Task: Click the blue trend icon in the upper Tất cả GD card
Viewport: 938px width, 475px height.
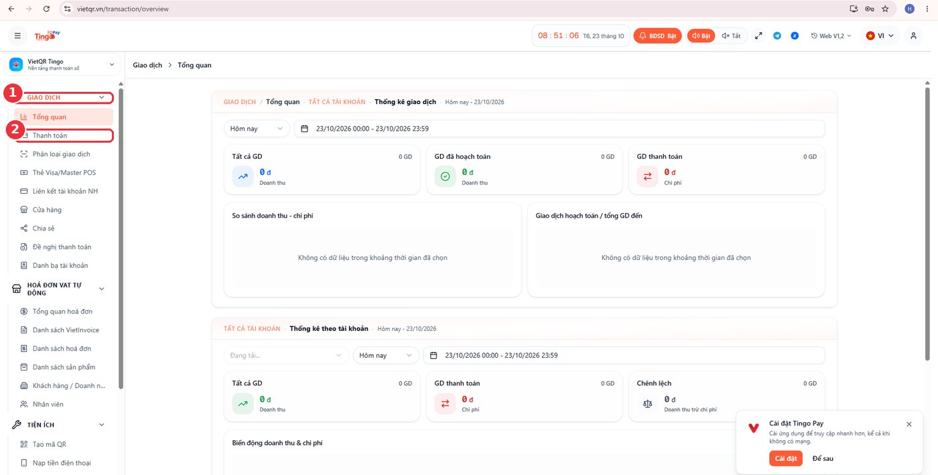Action: 243,176
